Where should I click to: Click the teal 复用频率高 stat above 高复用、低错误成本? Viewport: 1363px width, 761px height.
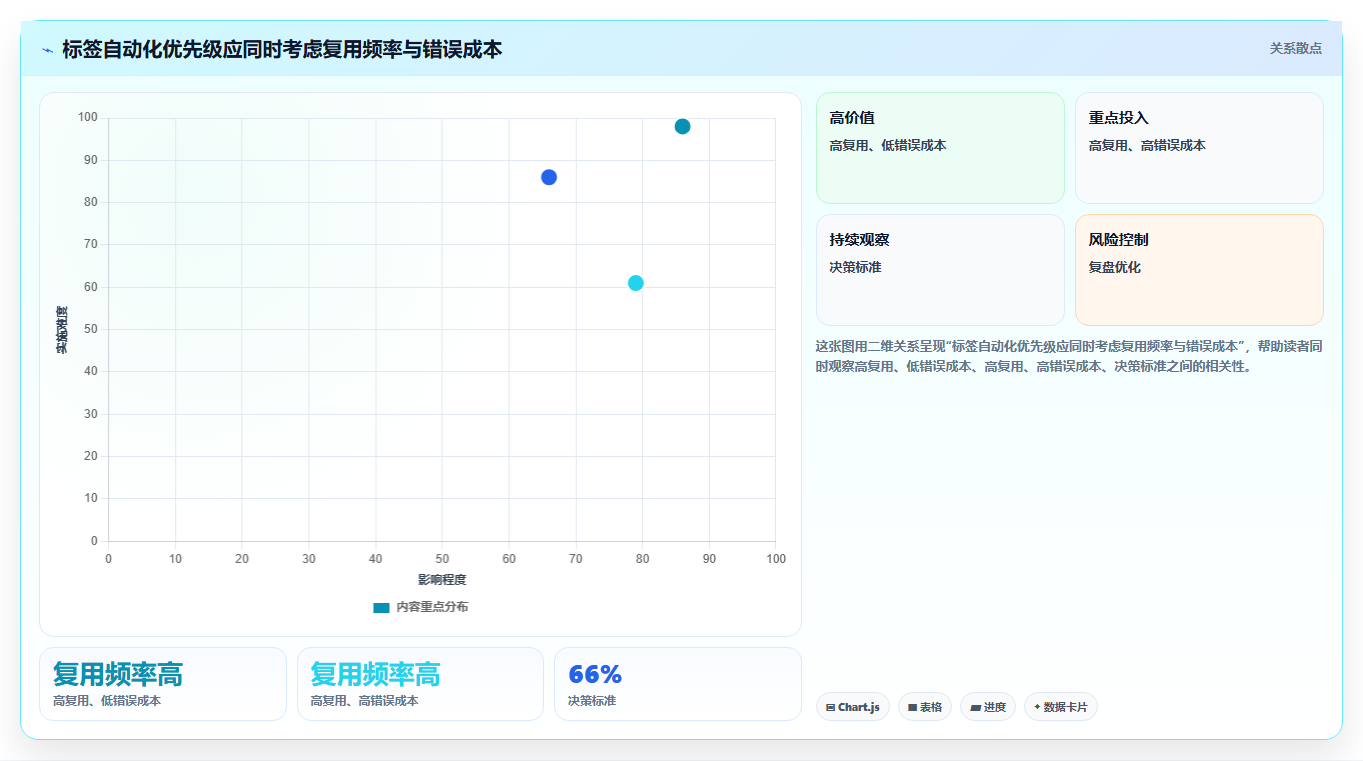[x=118, y=674]
